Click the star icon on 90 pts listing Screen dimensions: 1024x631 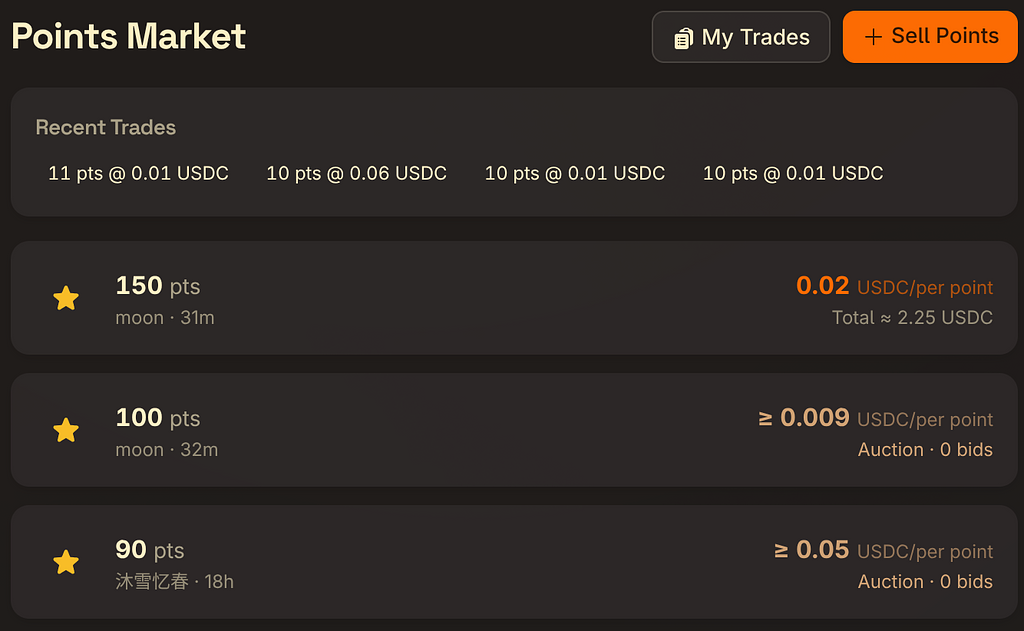66,562
